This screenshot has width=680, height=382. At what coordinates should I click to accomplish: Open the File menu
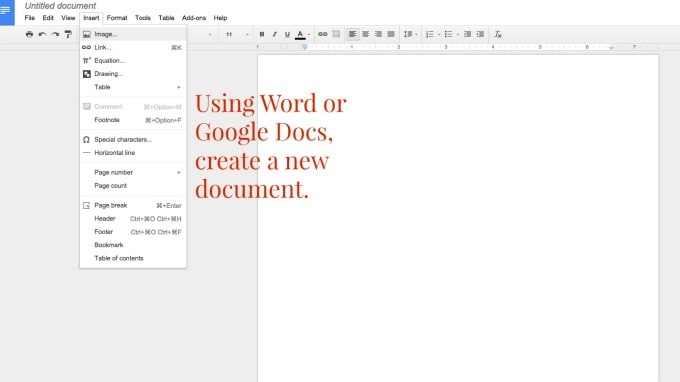coord(29,18)
